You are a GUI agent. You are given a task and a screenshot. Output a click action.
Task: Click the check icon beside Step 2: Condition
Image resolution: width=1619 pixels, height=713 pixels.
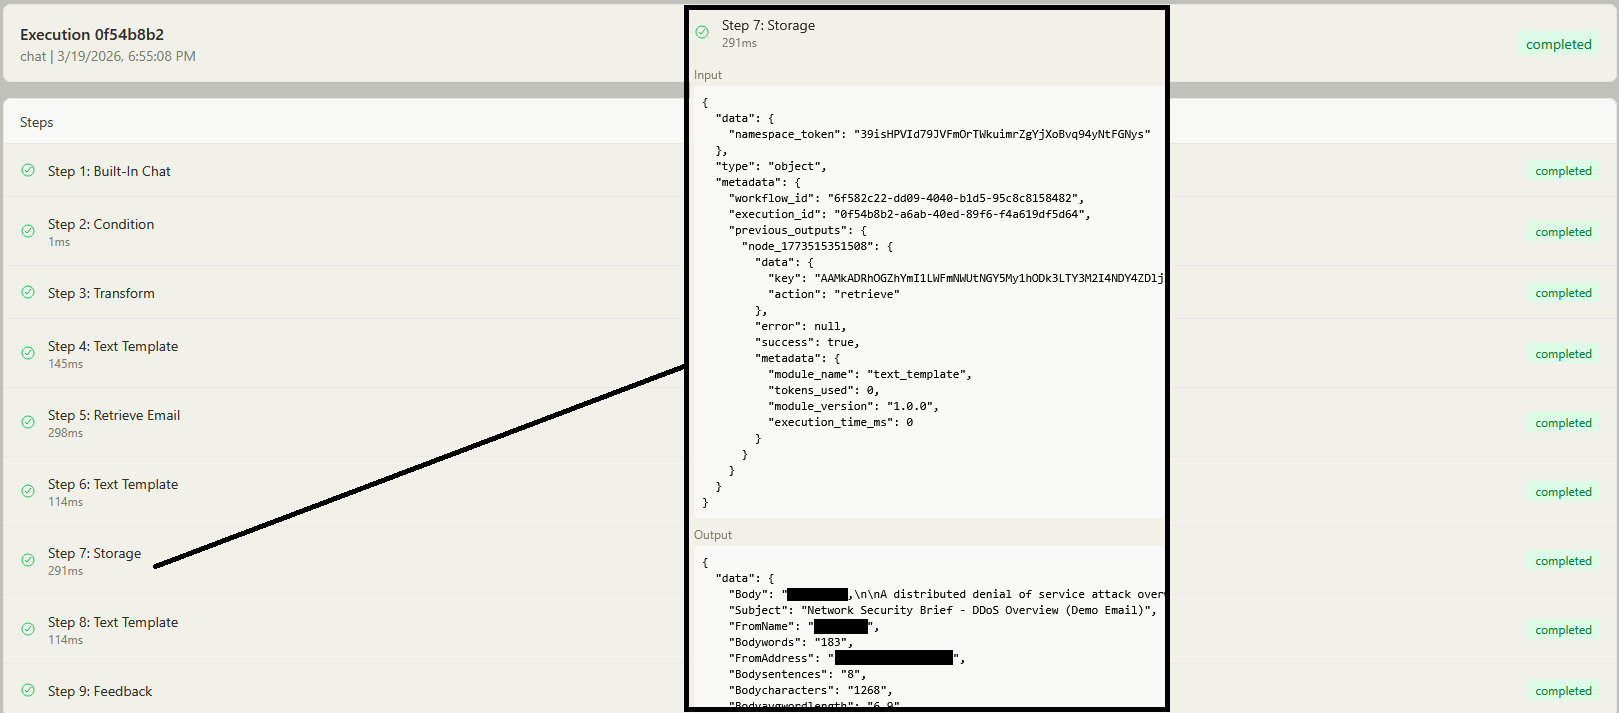tap(28, 231)
